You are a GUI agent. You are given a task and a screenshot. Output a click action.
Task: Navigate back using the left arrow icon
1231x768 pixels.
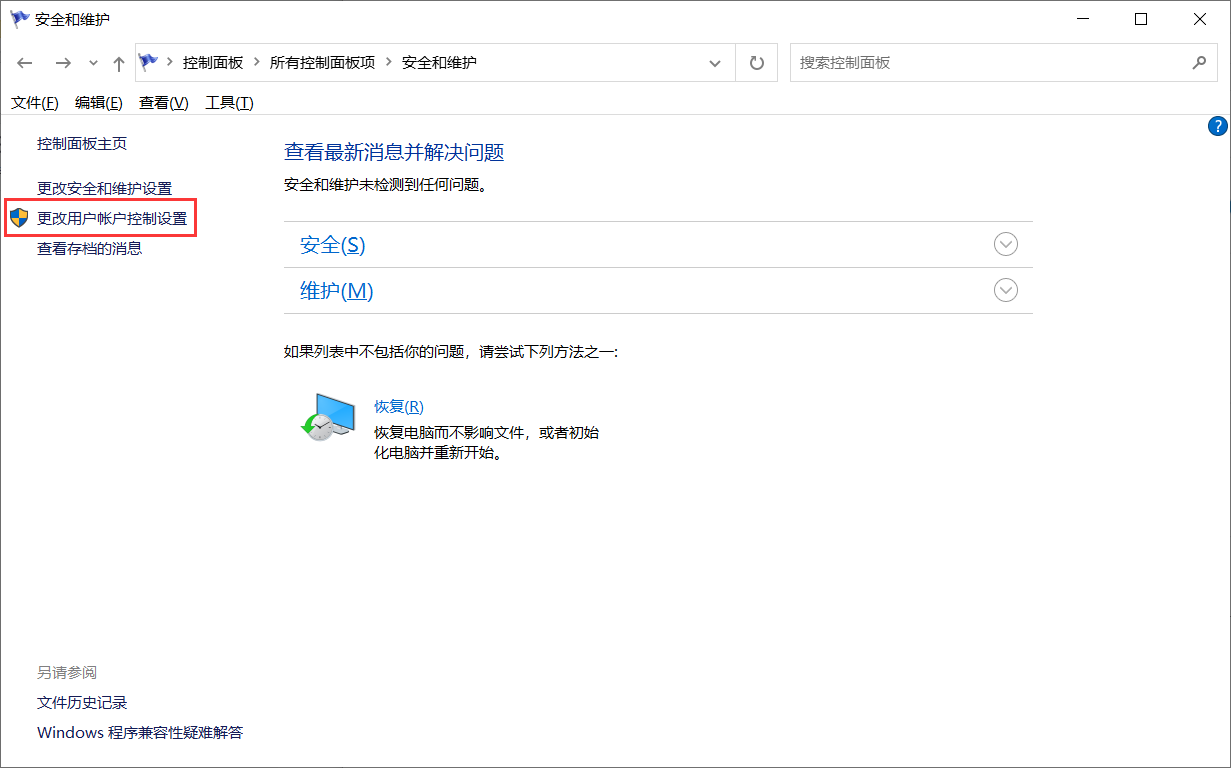point(24,62)
